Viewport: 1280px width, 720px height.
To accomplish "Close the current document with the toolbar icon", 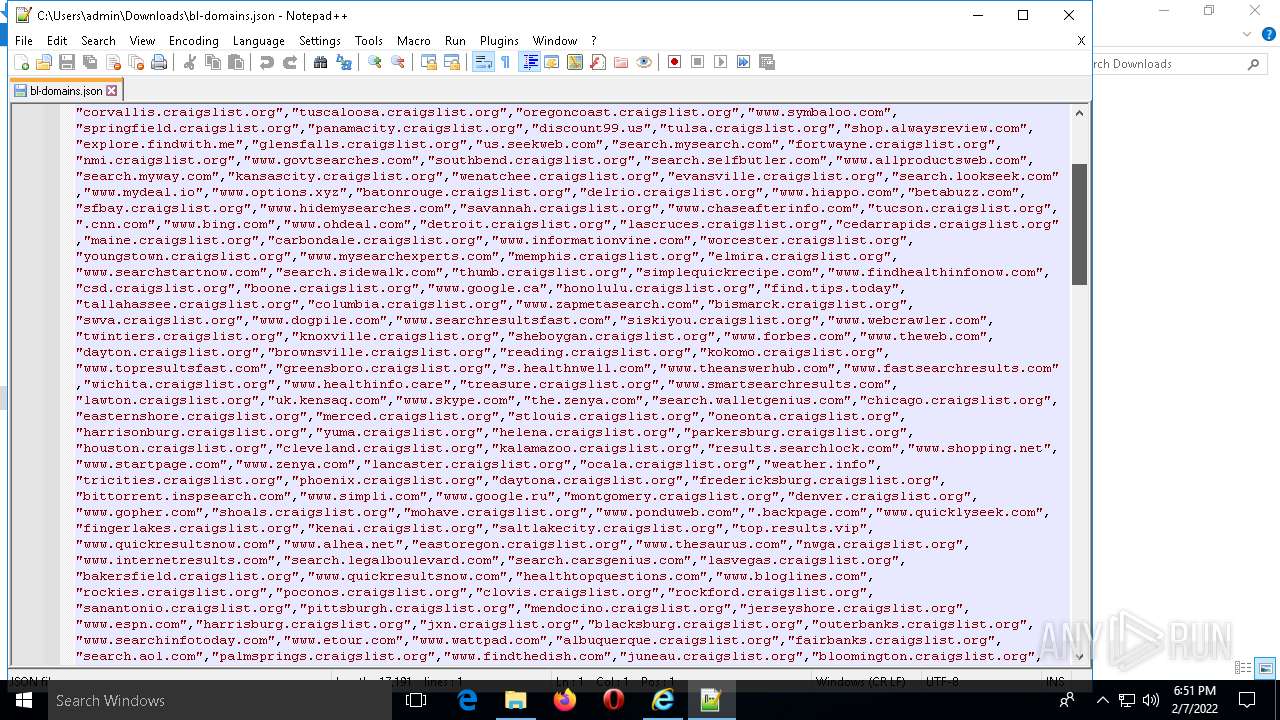I will (113, 62).
